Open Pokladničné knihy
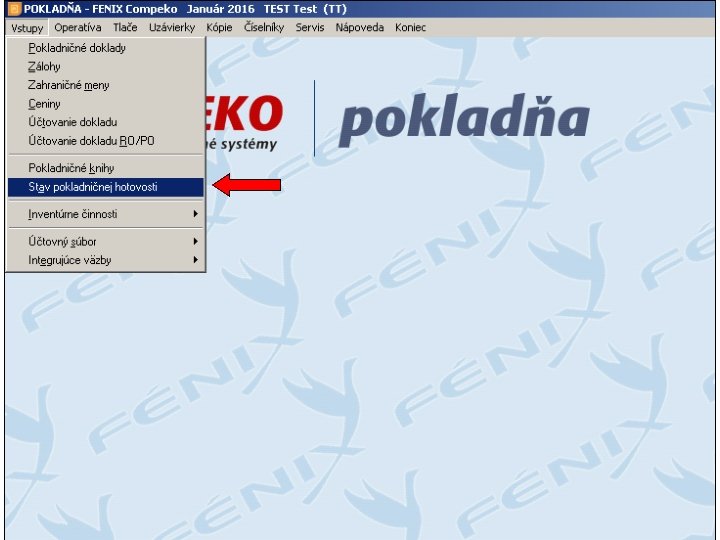720x540 pixels. pos(106,168)
